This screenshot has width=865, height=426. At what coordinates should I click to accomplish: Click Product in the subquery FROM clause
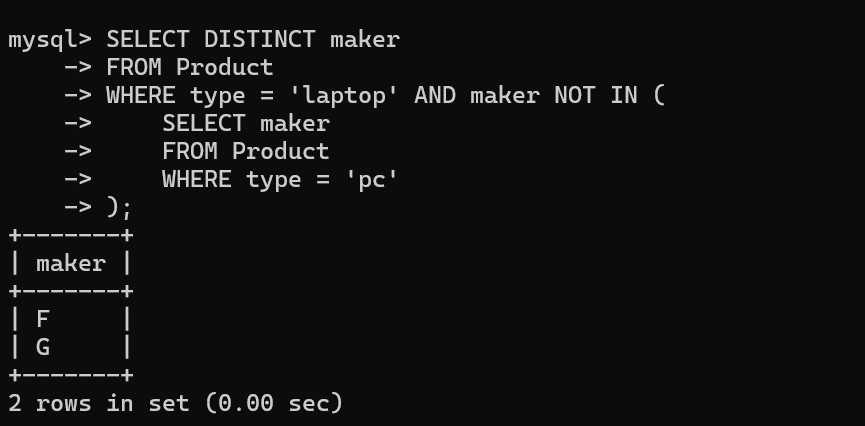tap(280, 152)
